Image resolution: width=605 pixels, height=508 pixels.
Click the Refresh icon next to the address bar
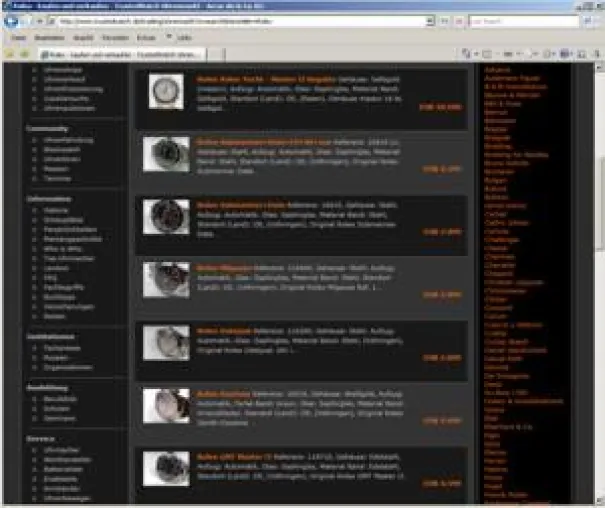(444, 21)
